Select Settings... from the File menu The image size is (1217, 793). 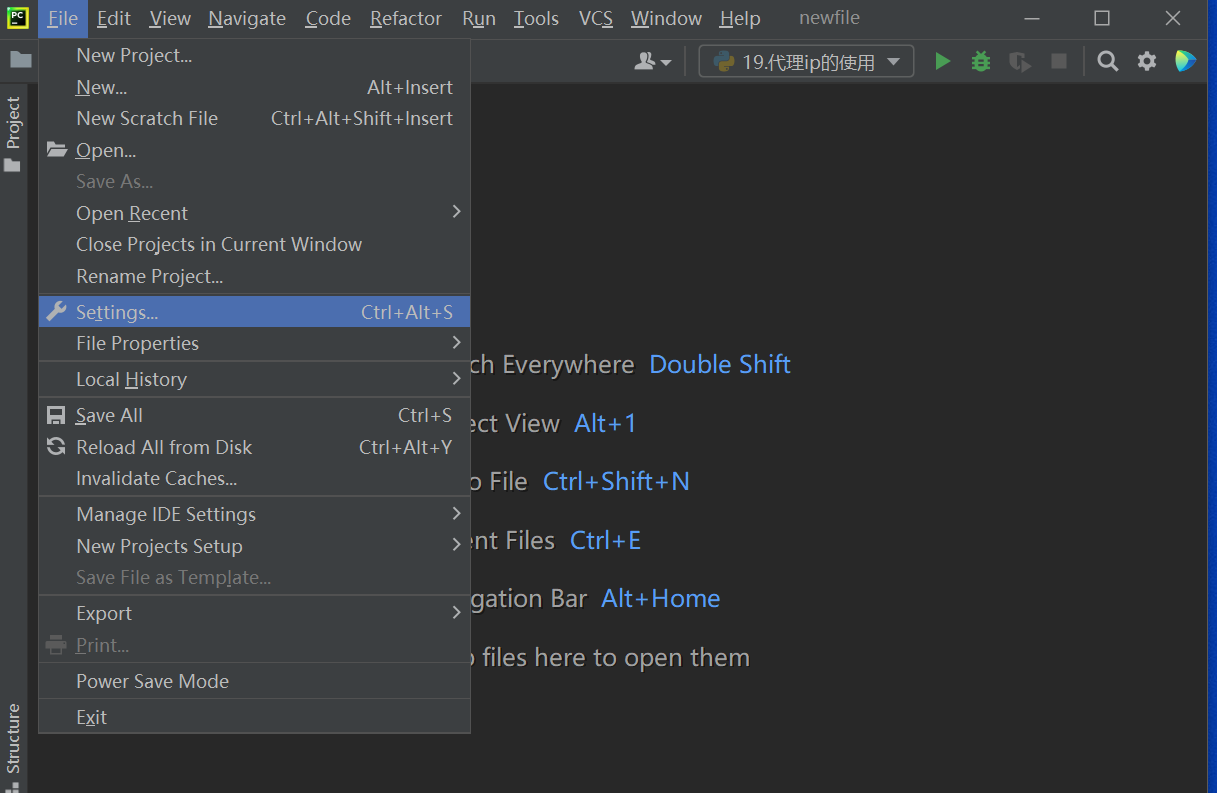[x=117, y=312]
